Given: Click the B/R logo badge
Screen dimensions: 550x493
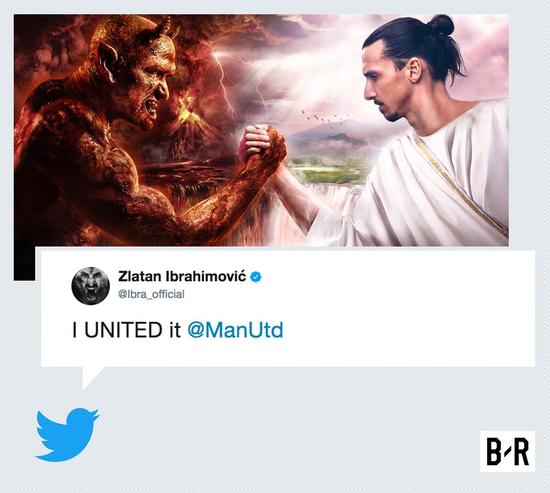Looking at the screenshot, I should (508, 451).
